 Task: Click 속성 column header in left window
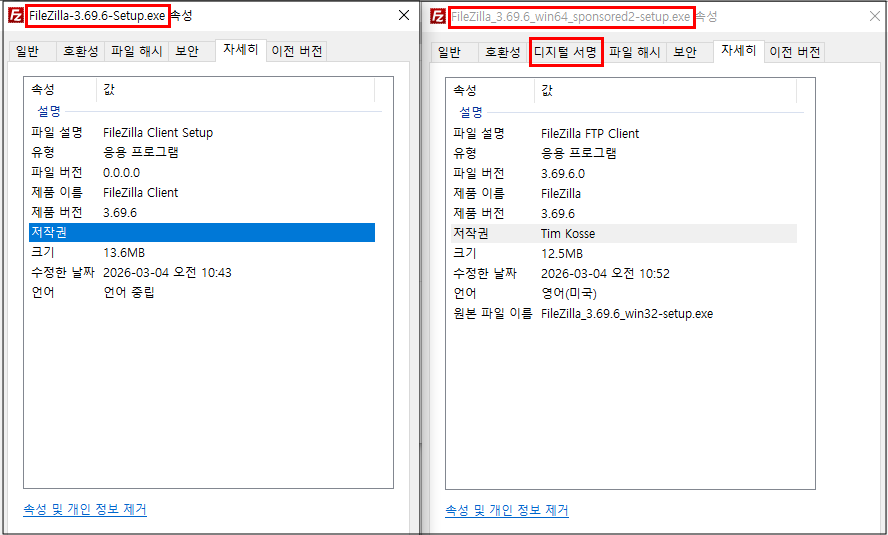point(62,89)
